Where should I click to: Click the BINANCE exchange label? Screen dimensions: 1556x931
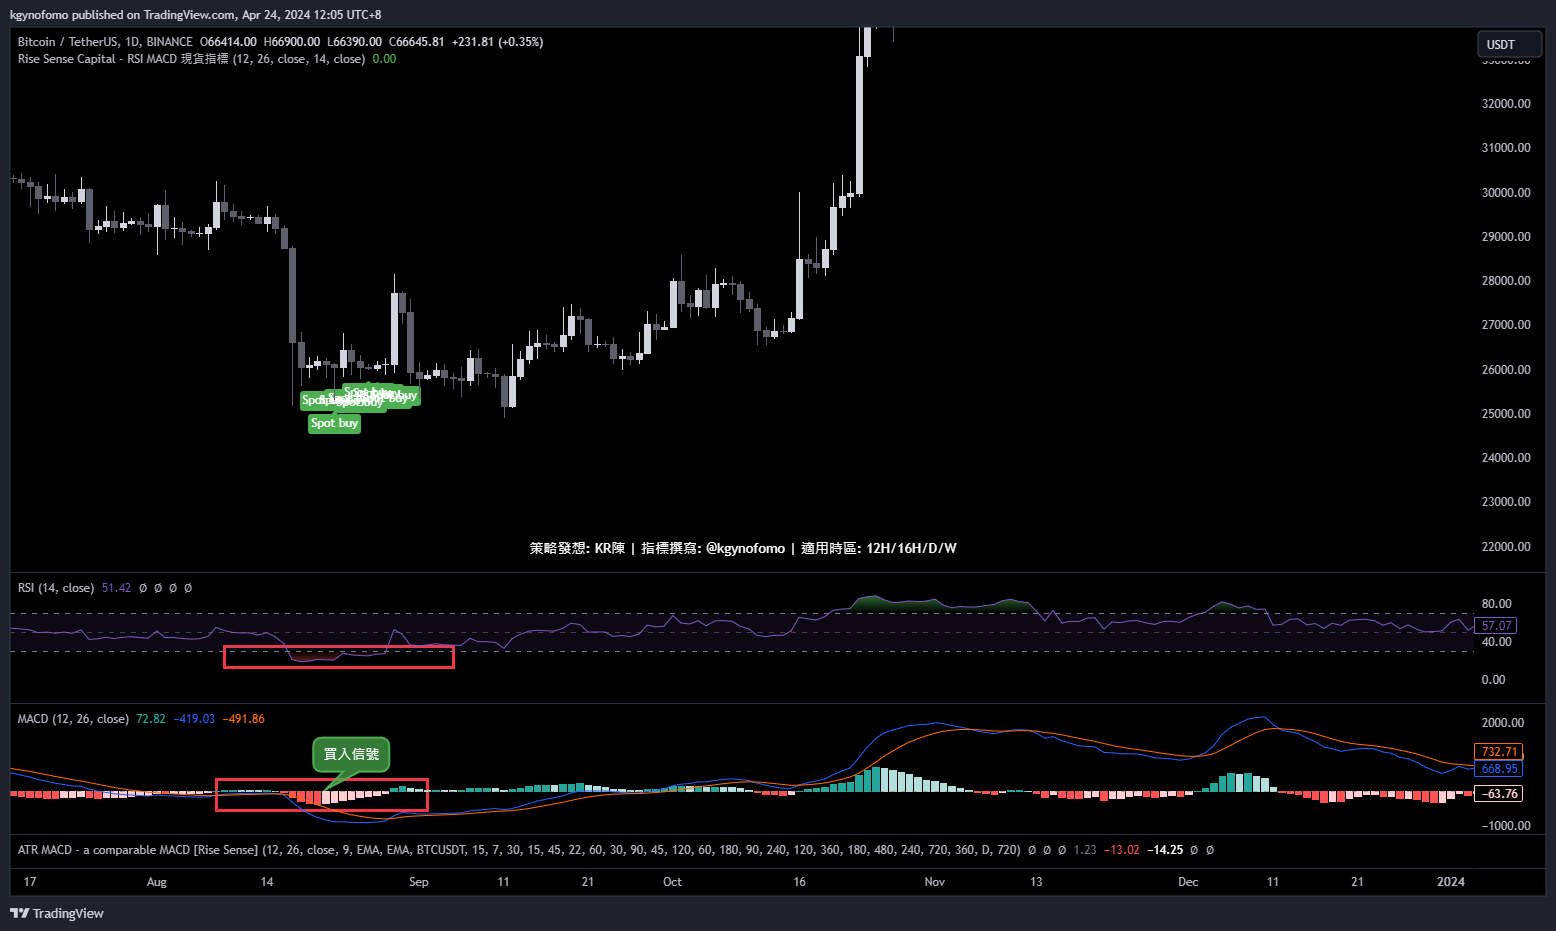[x=169, y=42]
